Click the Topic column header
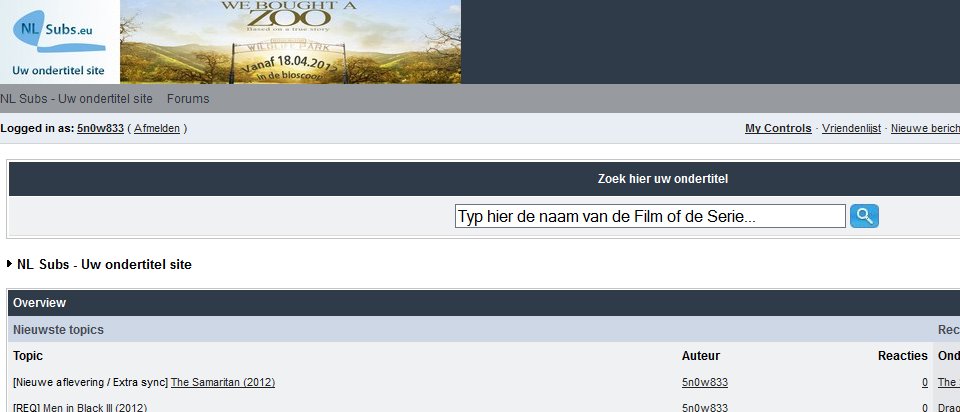This screenshot has width=960, height=412. pos(28,355)
